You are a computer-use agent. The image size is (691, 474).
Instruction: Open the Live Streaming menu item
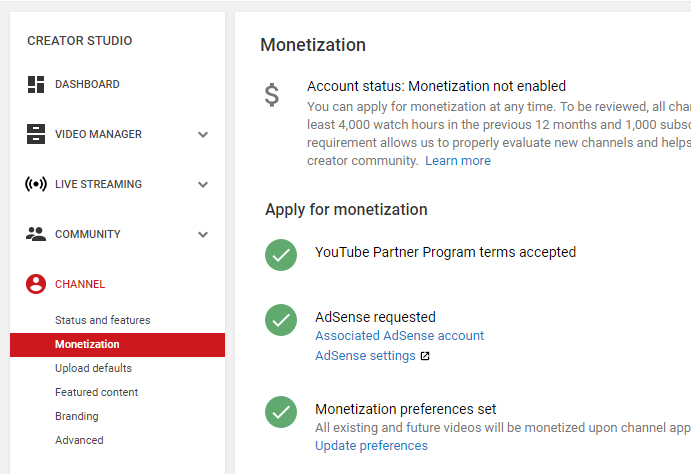pyautogui.click(x=98, y=184)
